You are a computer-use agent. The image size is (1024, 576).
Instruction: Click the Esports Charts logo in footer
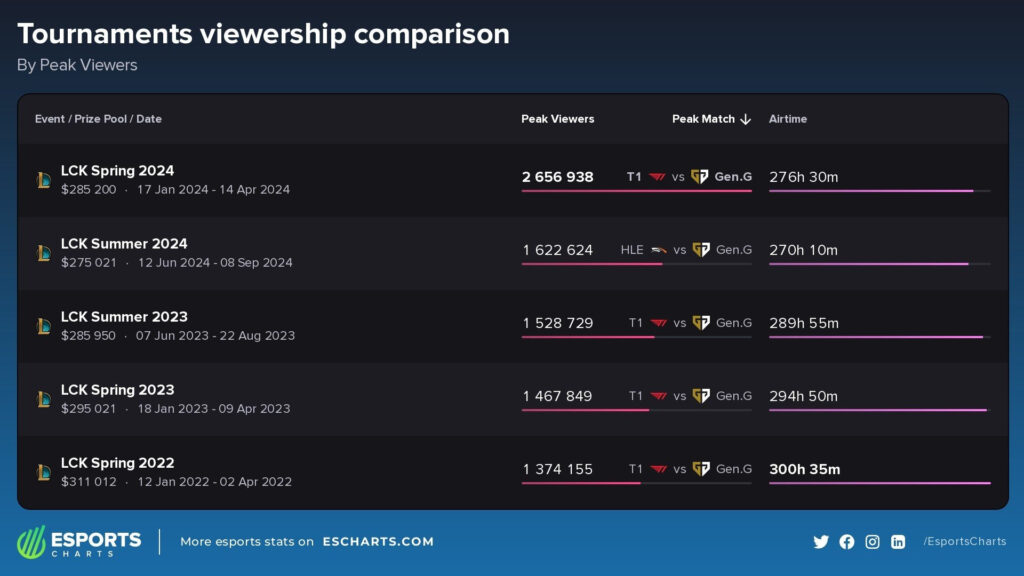coord(80,541)
